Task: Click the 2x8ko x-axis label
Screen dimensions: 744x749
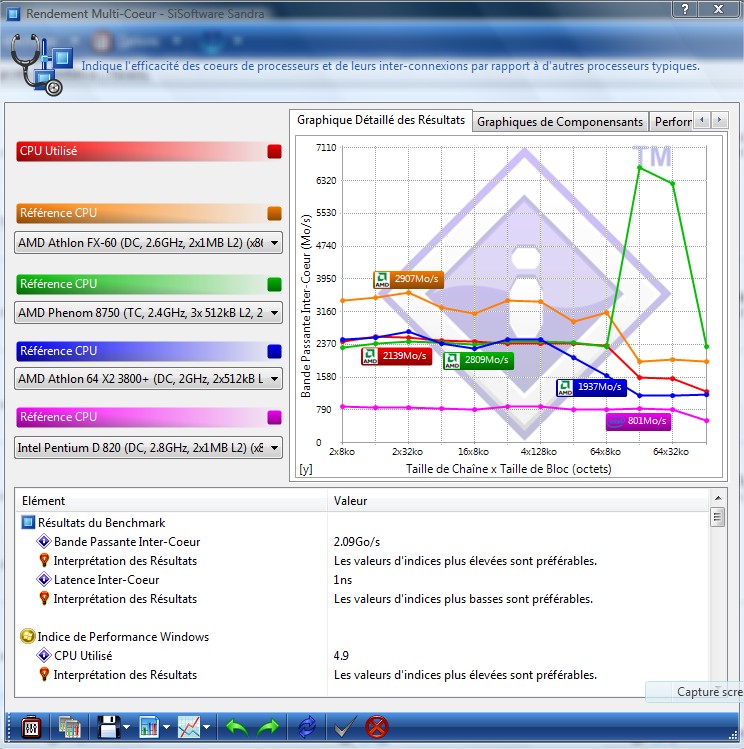Action: point(342,451)
